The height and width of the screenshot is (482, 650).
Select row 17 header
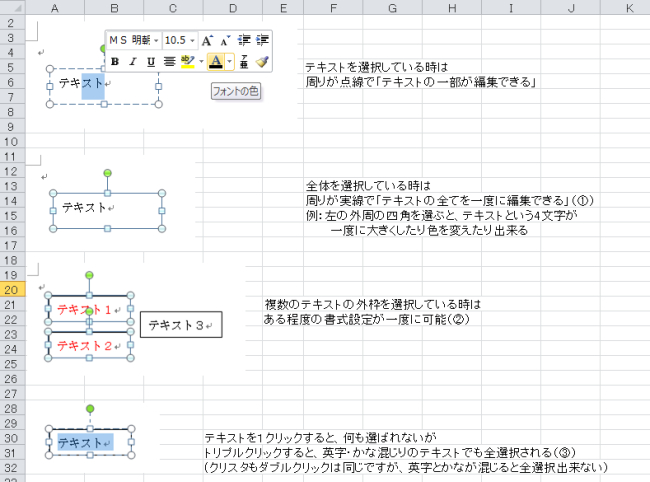tap(12, 245)
